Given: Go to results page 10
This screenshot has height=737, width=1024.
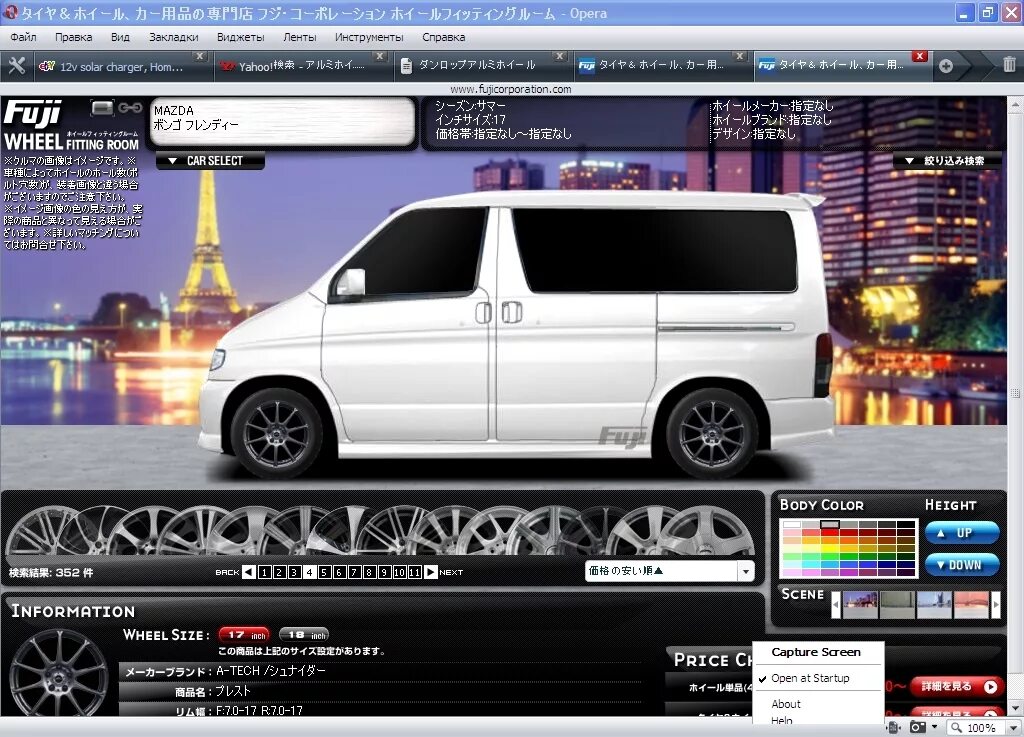Looking at the screenshot, I should [x=399, y=572].
